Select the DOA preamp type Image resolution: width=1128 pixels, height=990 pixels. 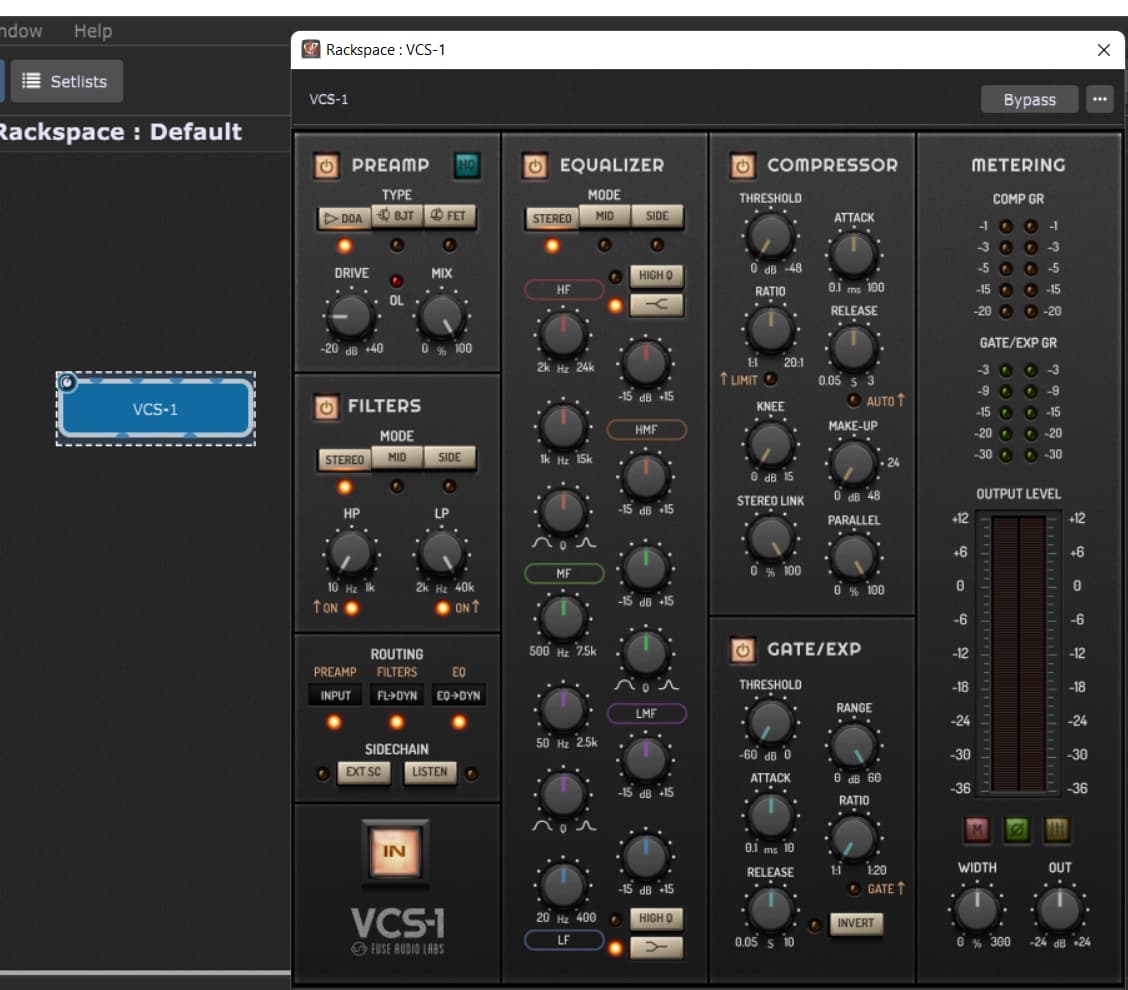pyautogui.click(x=344, y=218)
